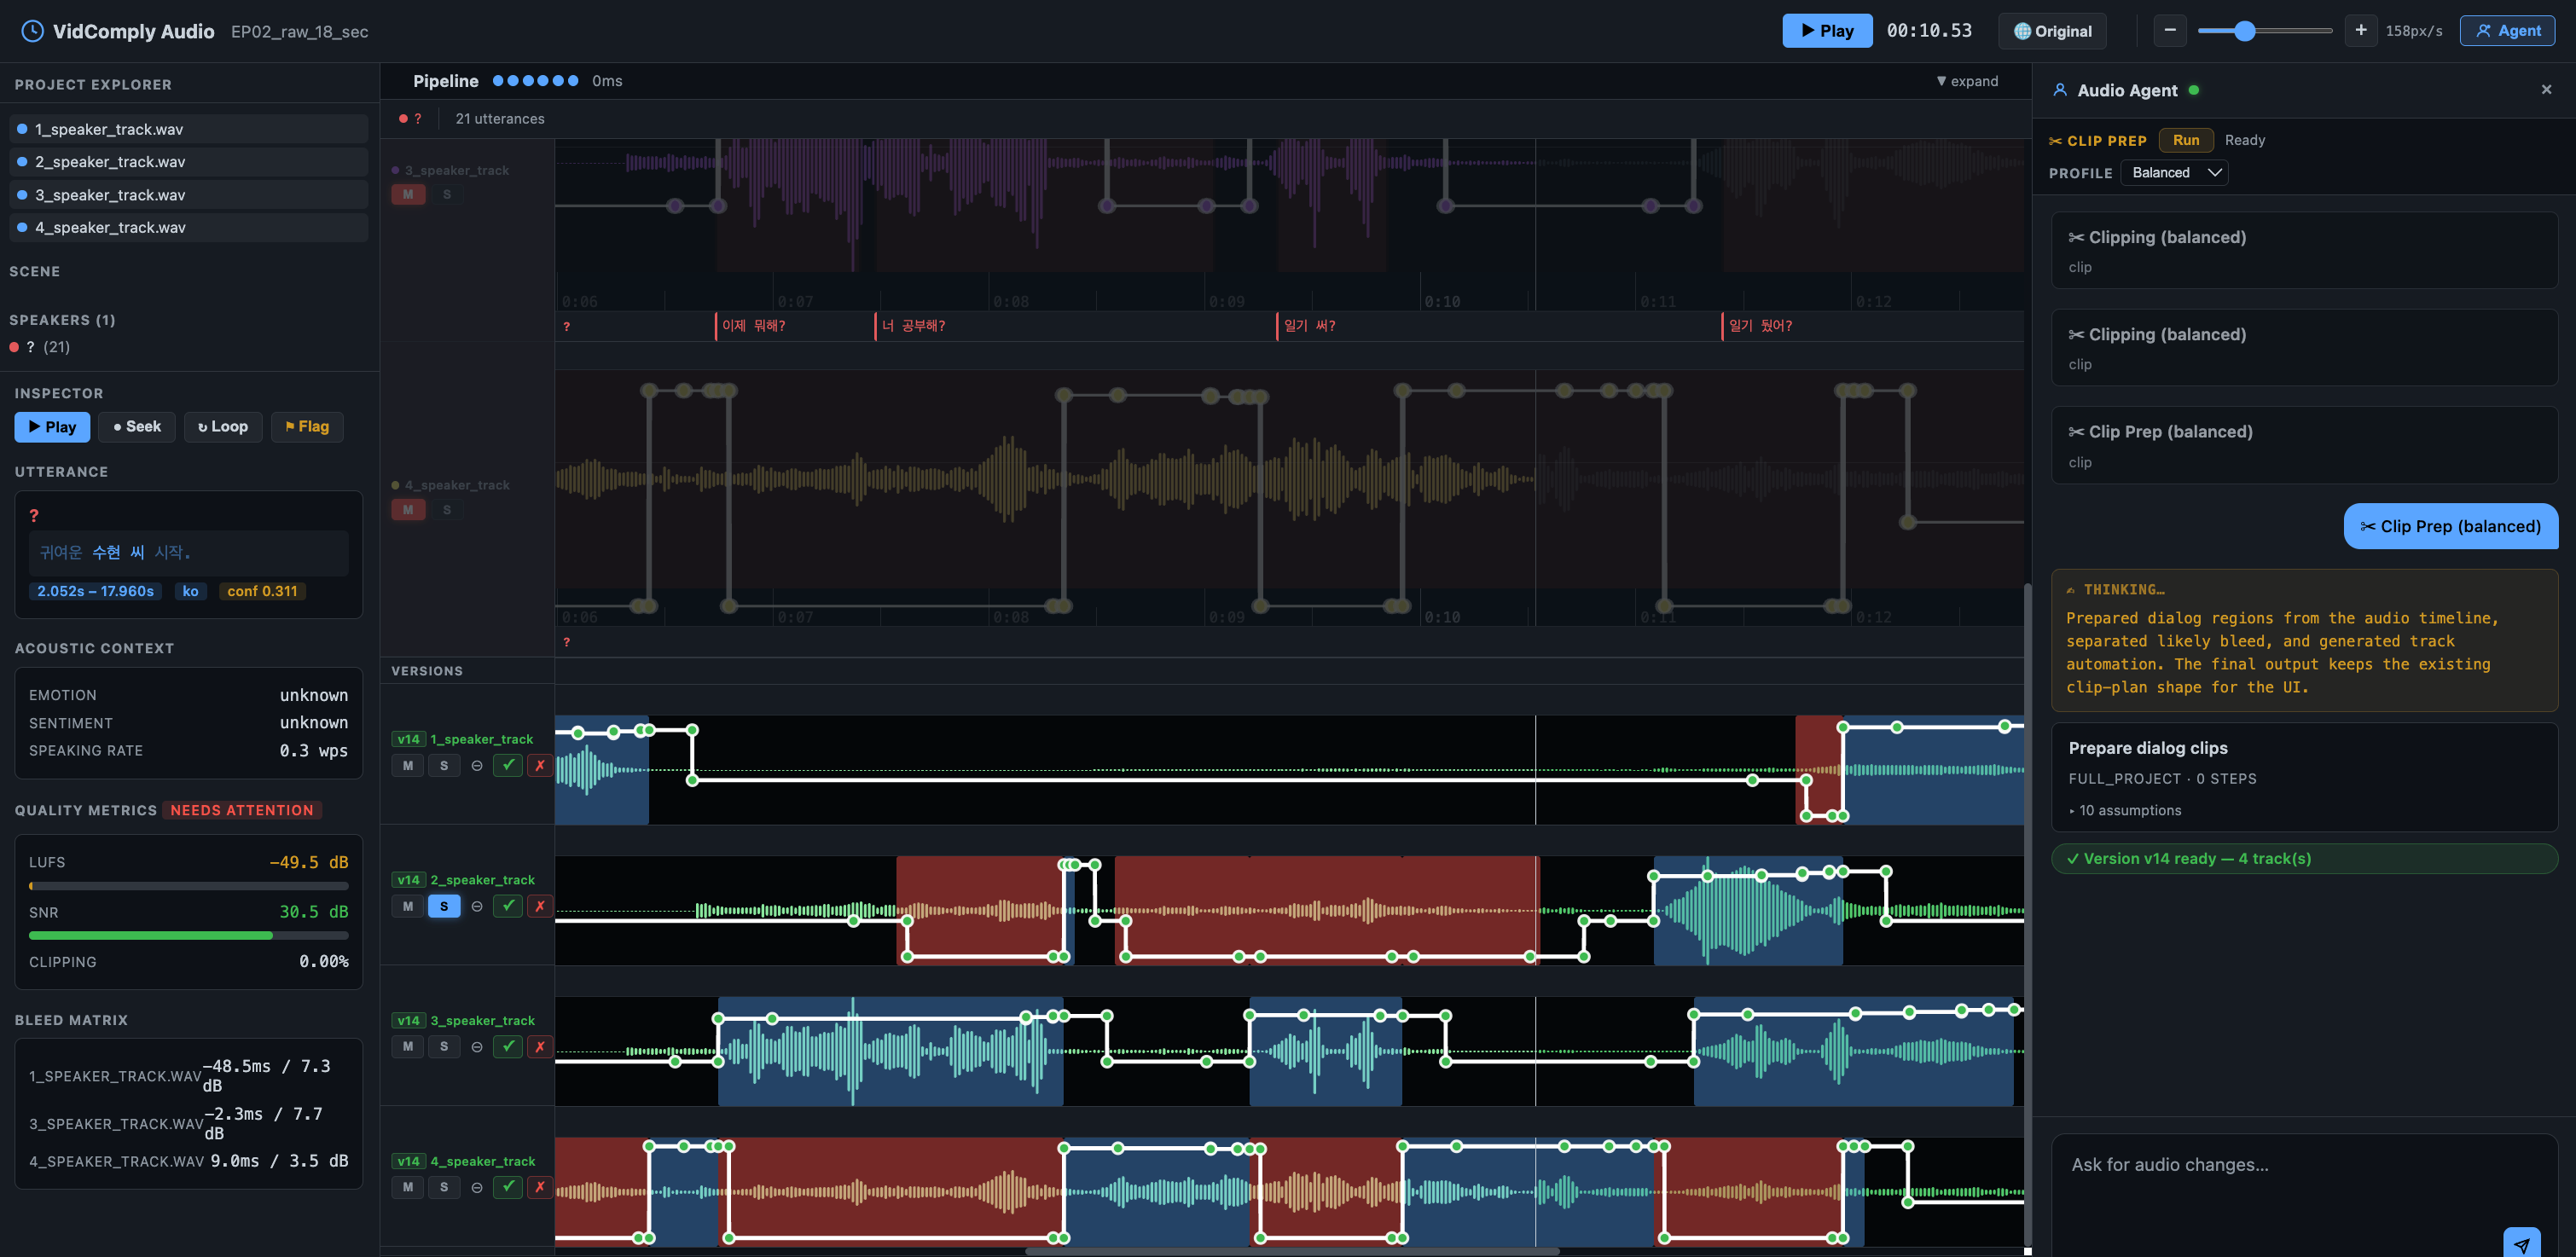Image resolution: width=2576 pixels, height=1257 pixels.
Task: Mute the 4_speaker_track version
Action: 407,1187
